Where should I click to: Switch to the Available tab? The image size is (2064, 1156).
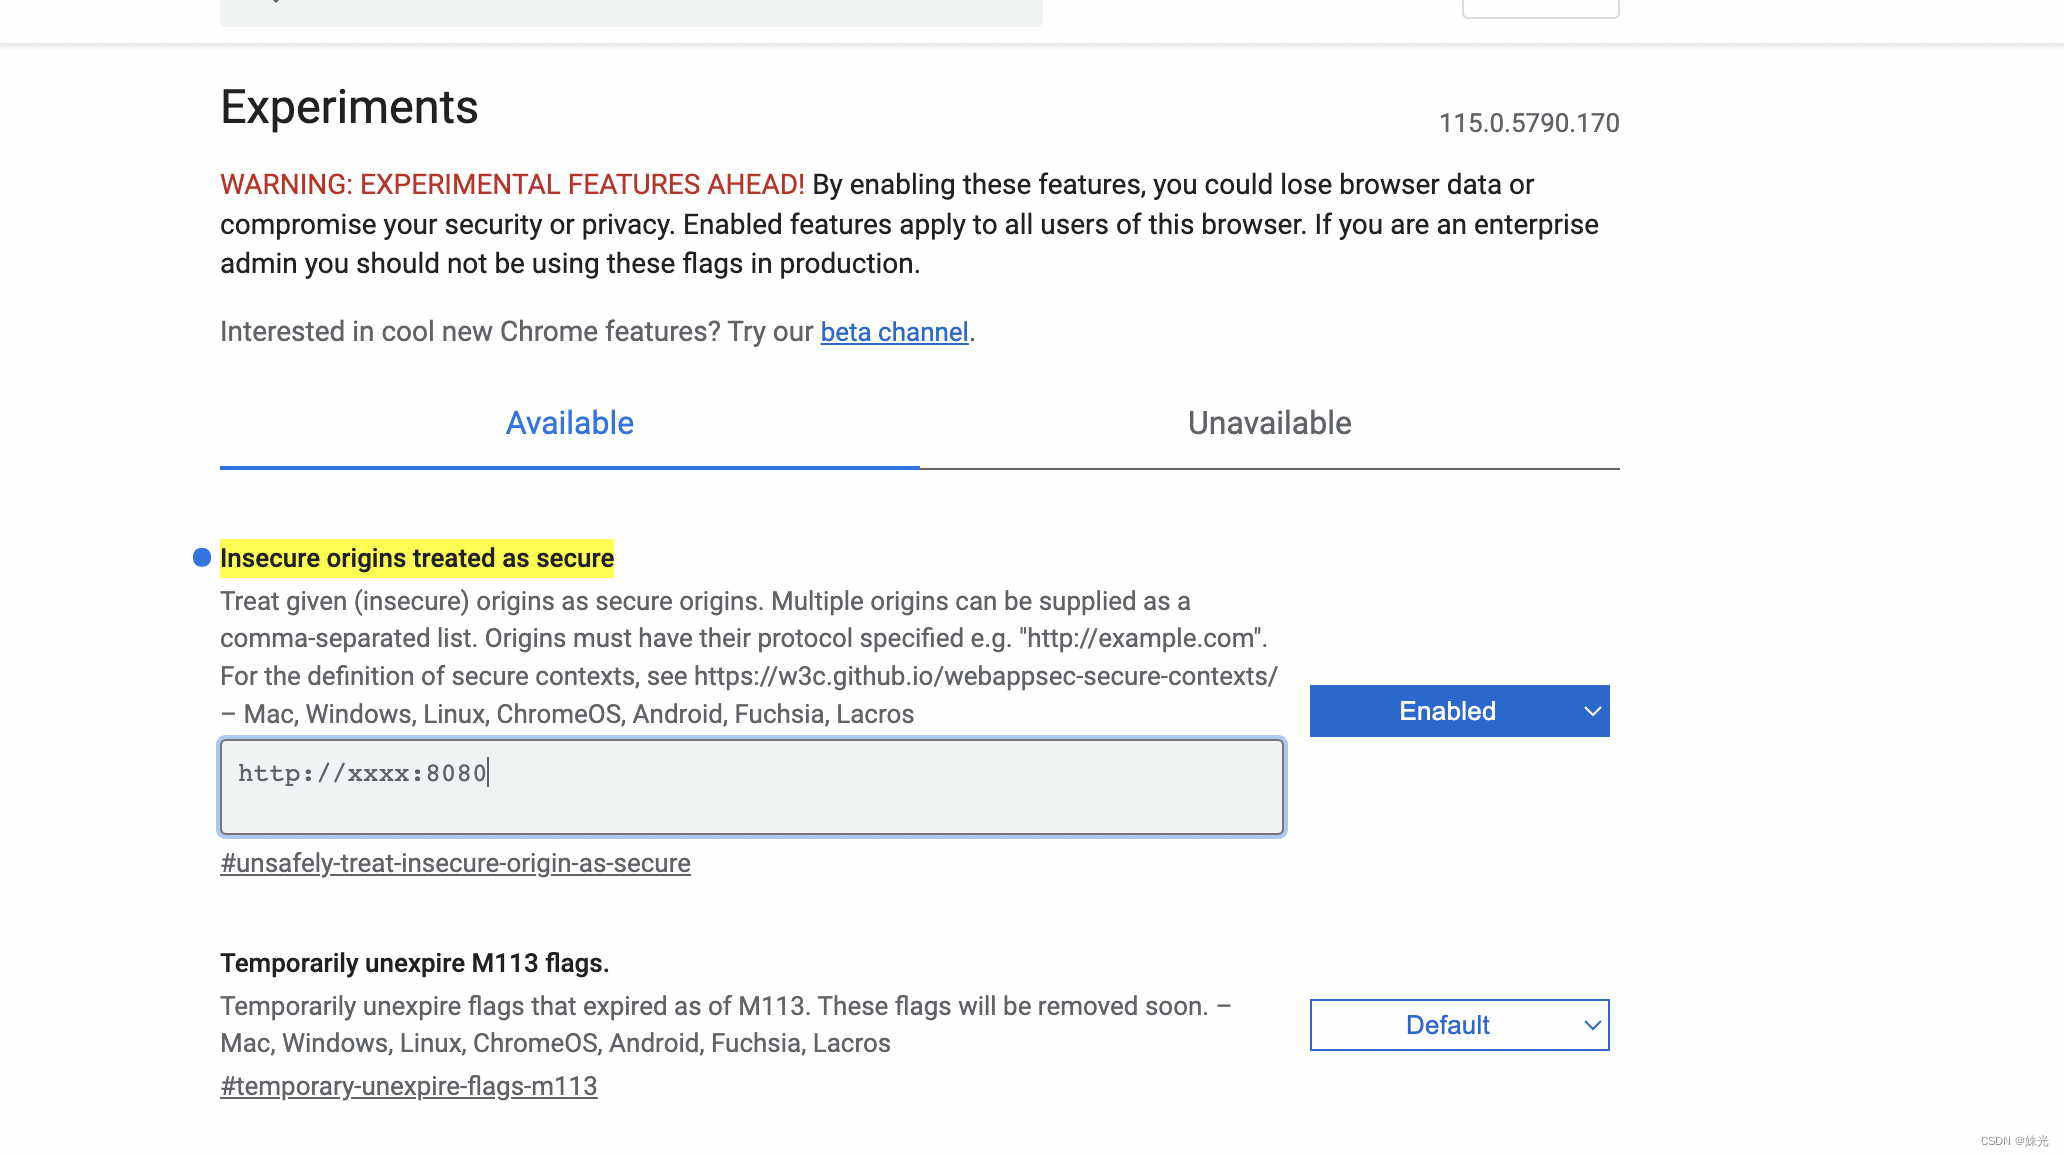pyautogui.click(x=569, y=423)
